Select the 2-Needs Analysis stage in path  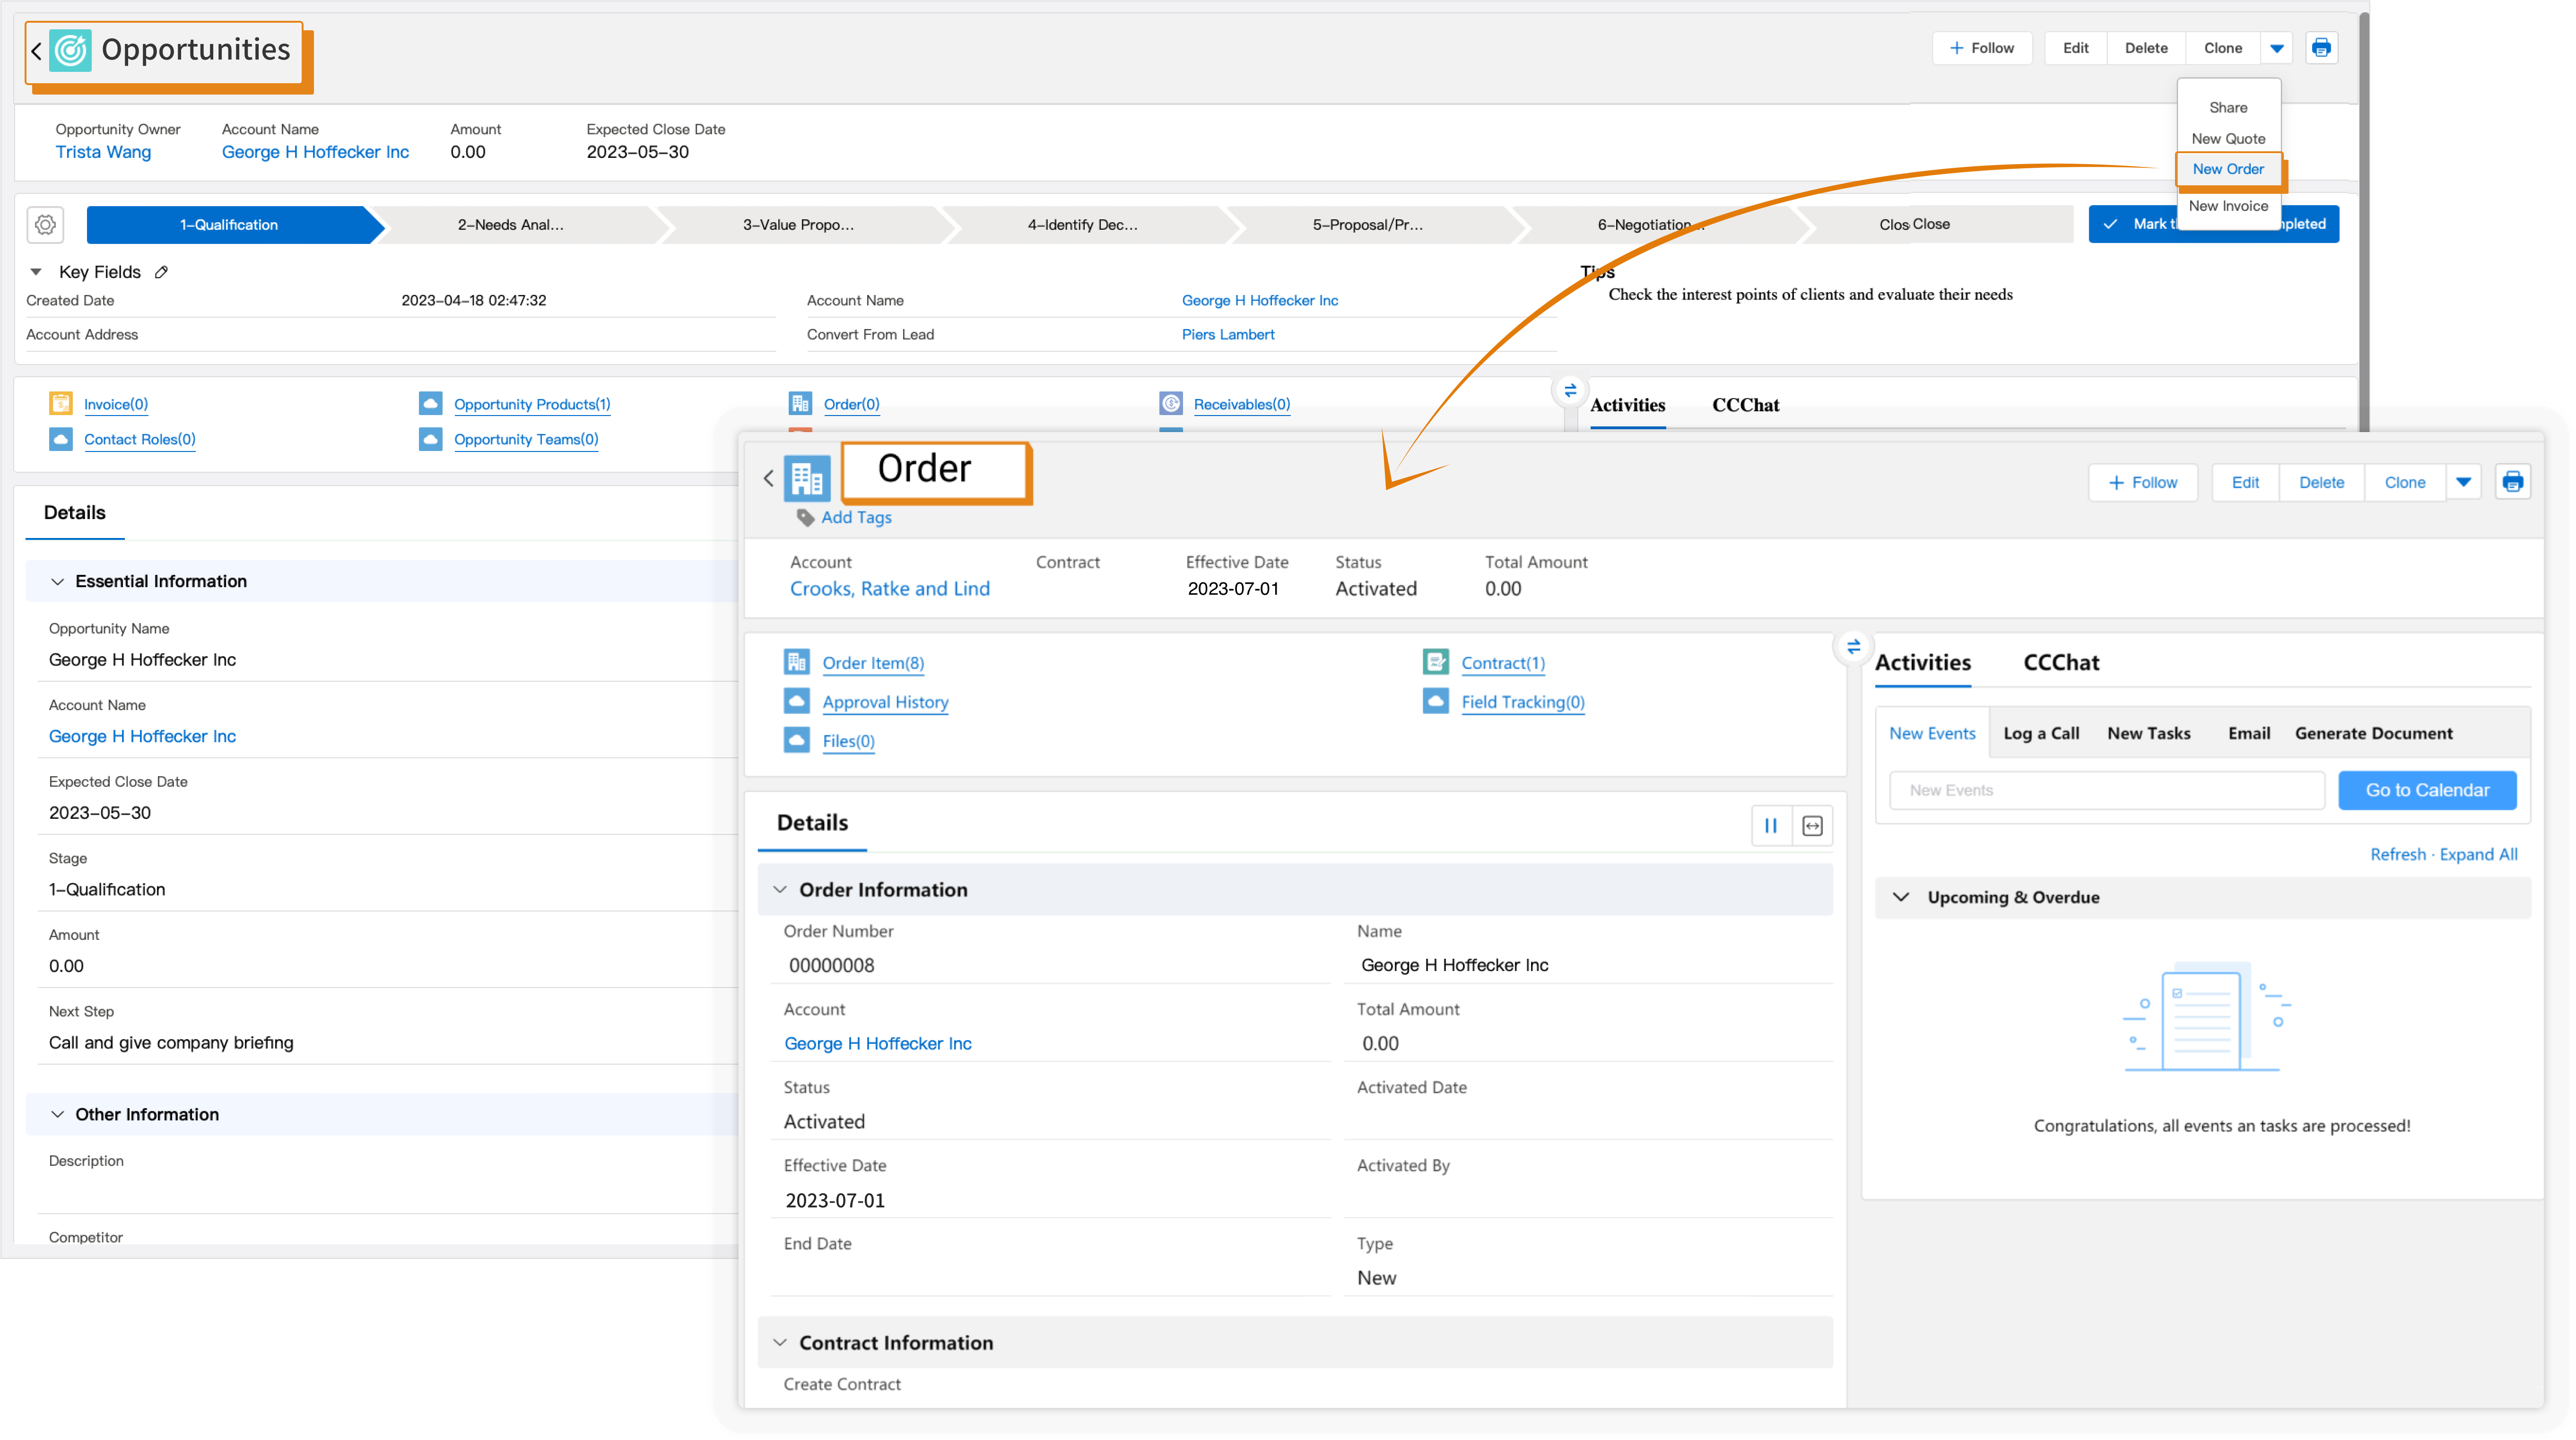pyautogui.click(x=511, y=225)
